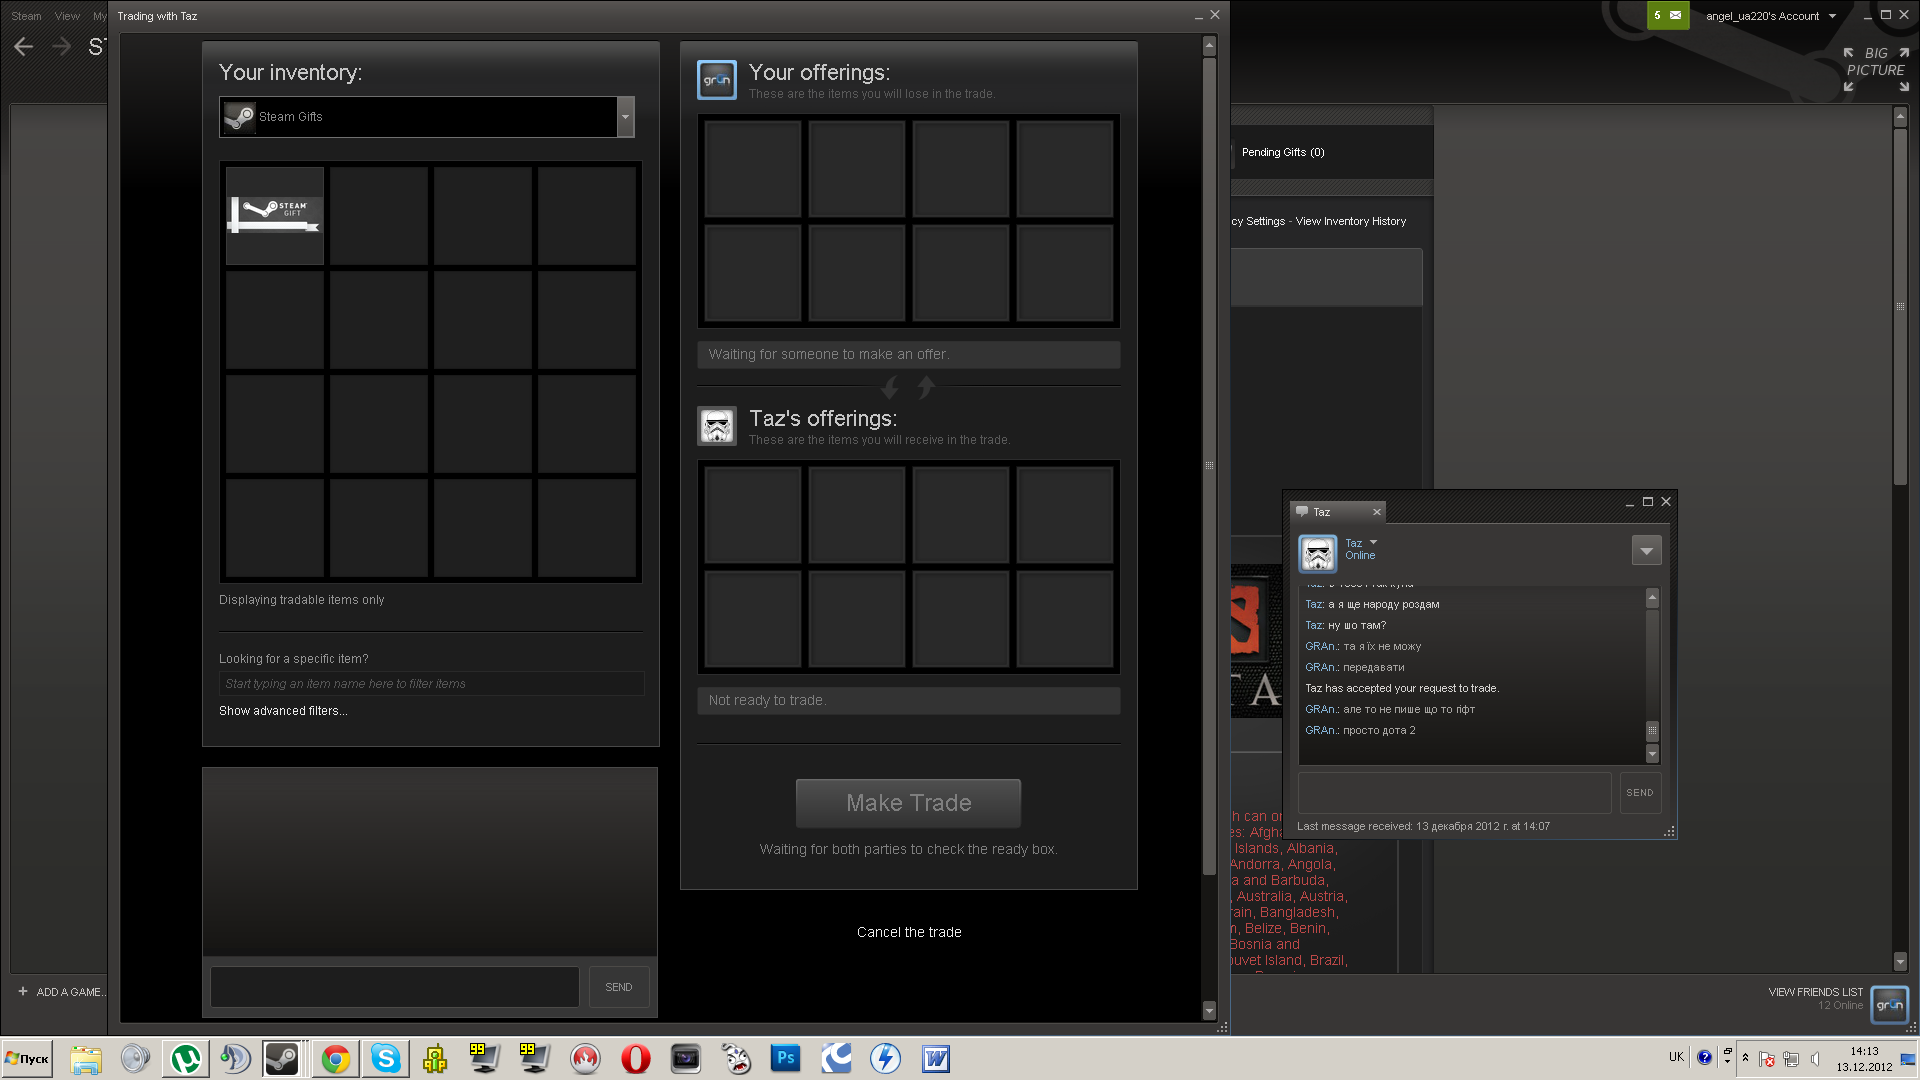Show advanced filters
The width and height of the screenshot is (1920, 1080).
pyautogui.click(x=283, y=711)
